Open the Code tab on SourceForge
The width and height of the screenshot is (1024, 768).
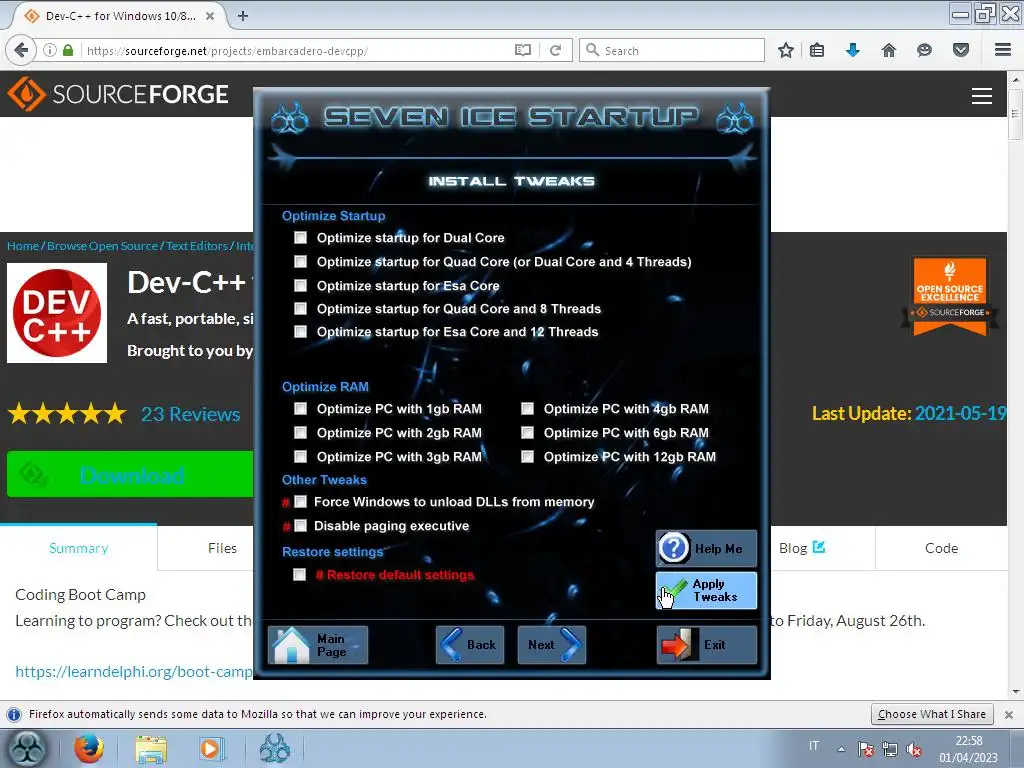(941, 548)
